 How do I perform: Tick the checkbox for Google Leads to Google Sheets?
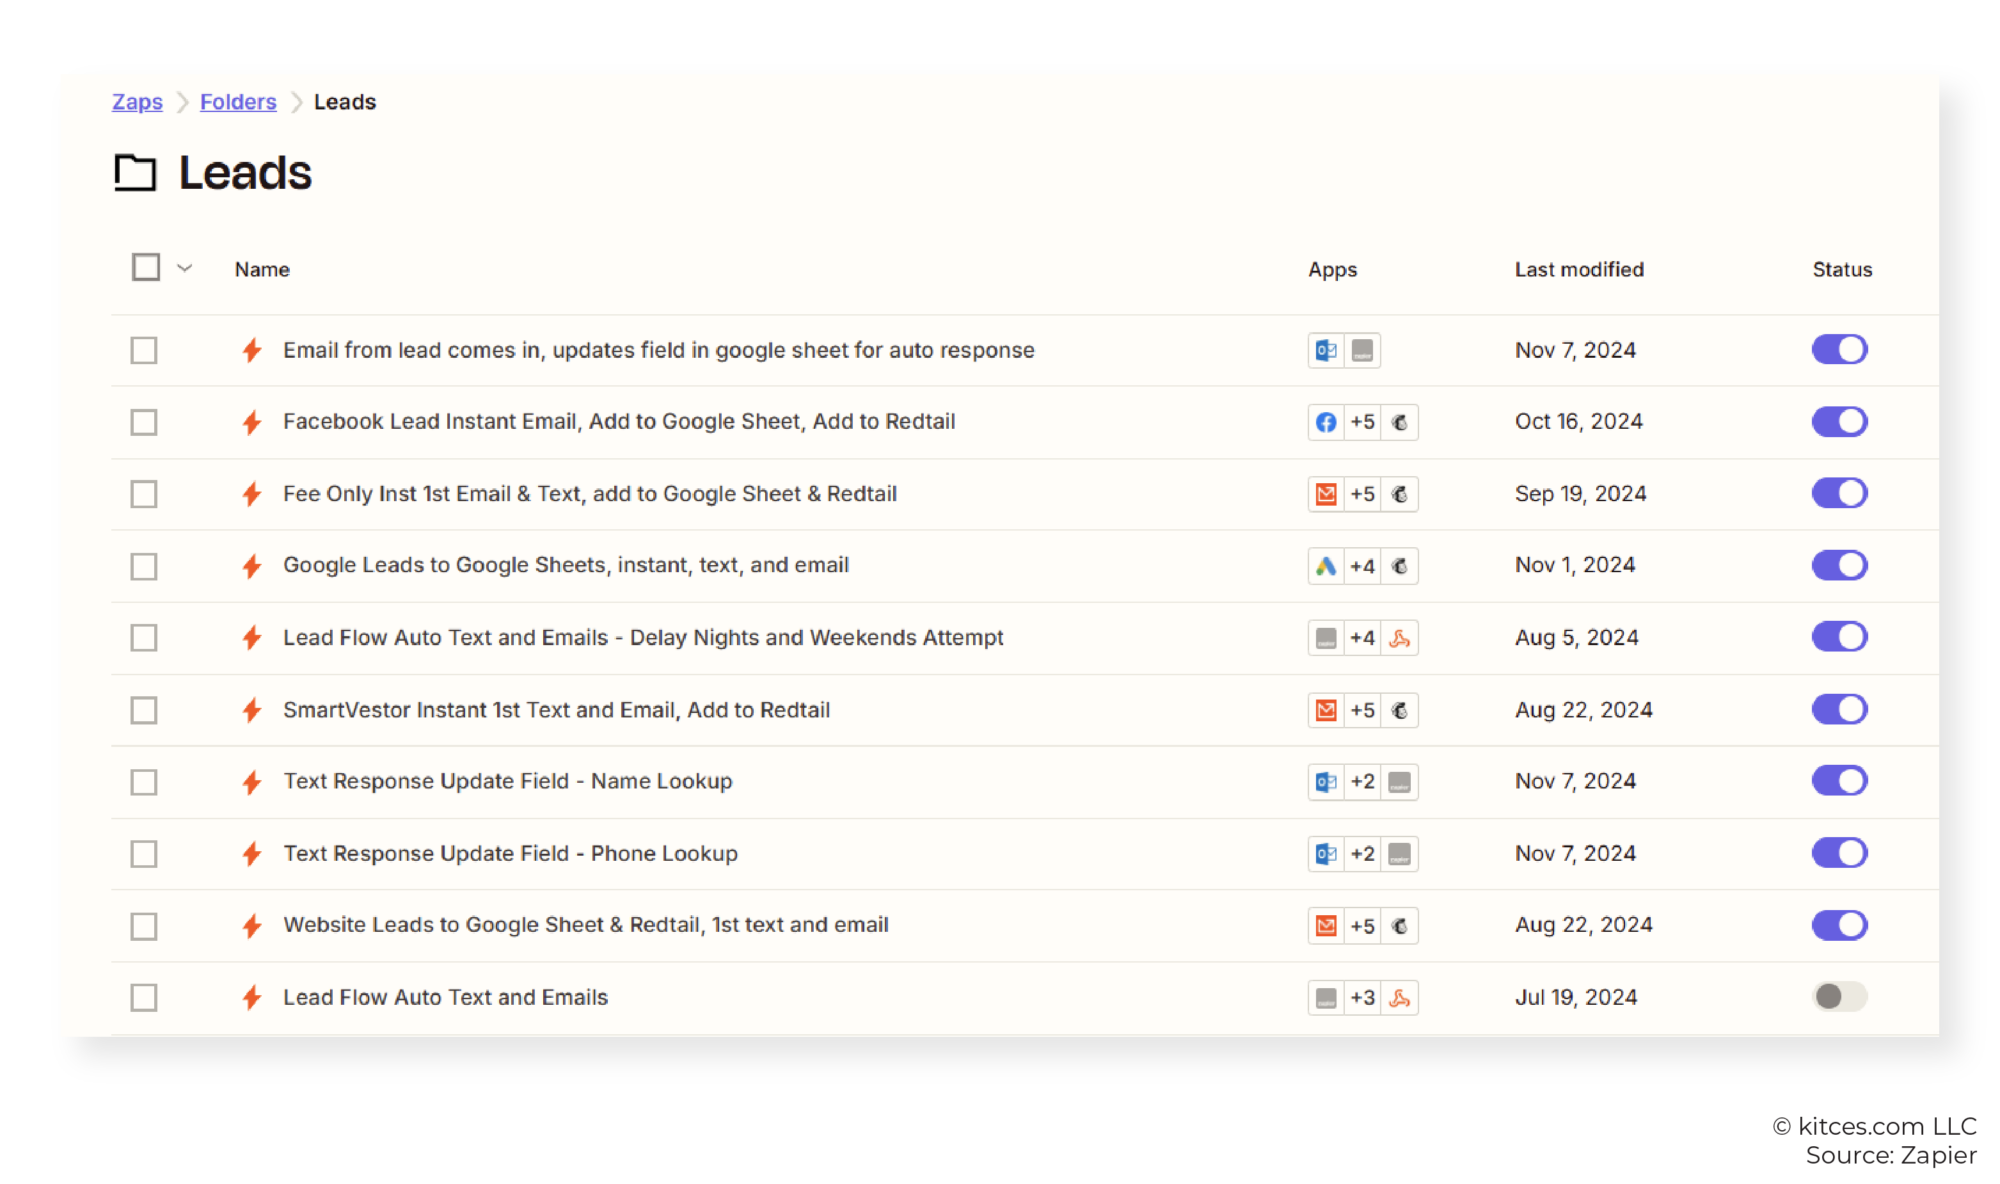(x=144, y=566)
